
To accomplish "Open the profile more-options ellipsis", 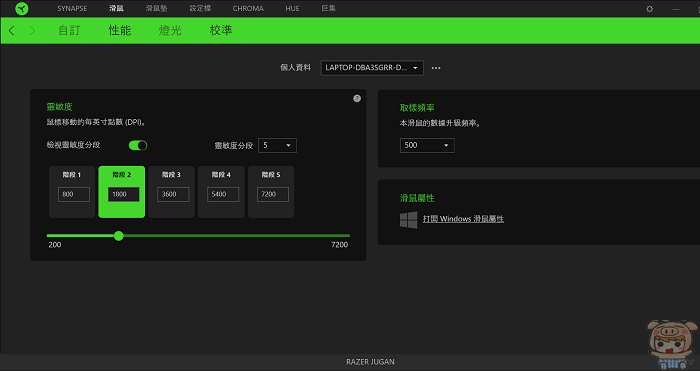I will [436, 68].
